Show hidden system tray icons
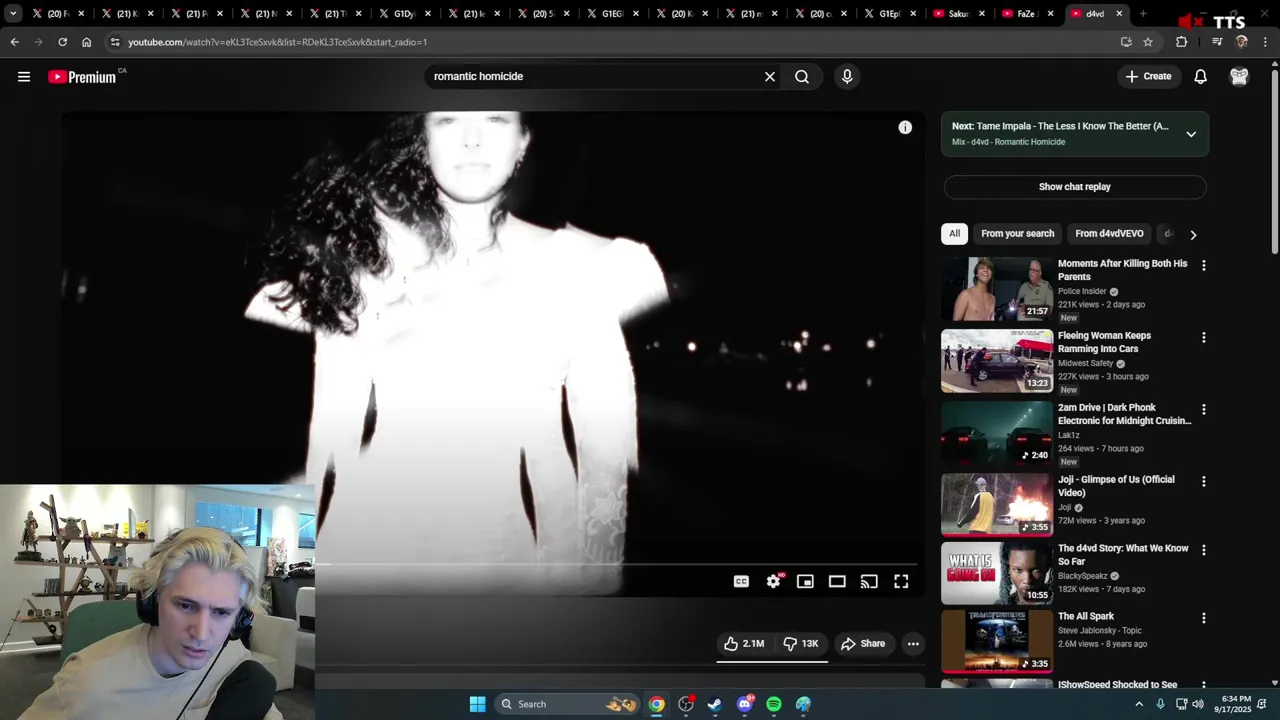1280x720 pixels. [1138, 704]
